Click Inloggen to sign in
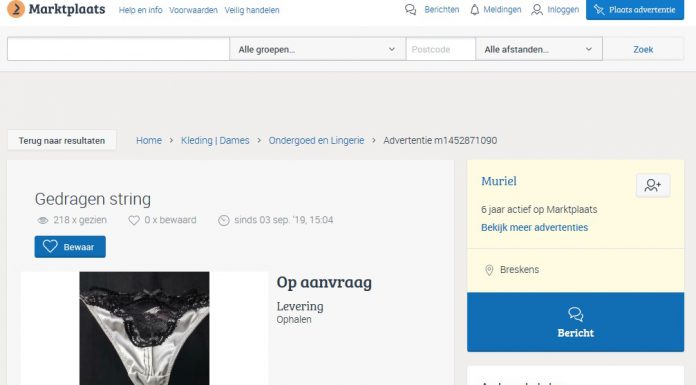 563,10
